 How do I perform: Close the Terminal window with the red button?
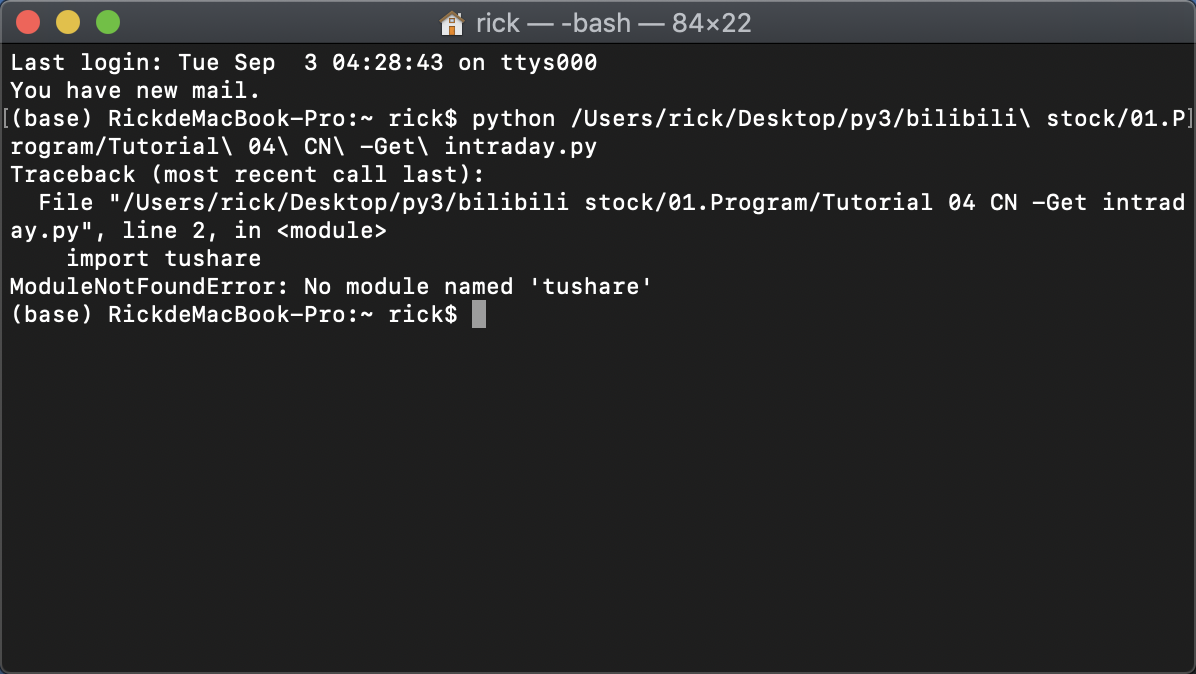point(28,22)
